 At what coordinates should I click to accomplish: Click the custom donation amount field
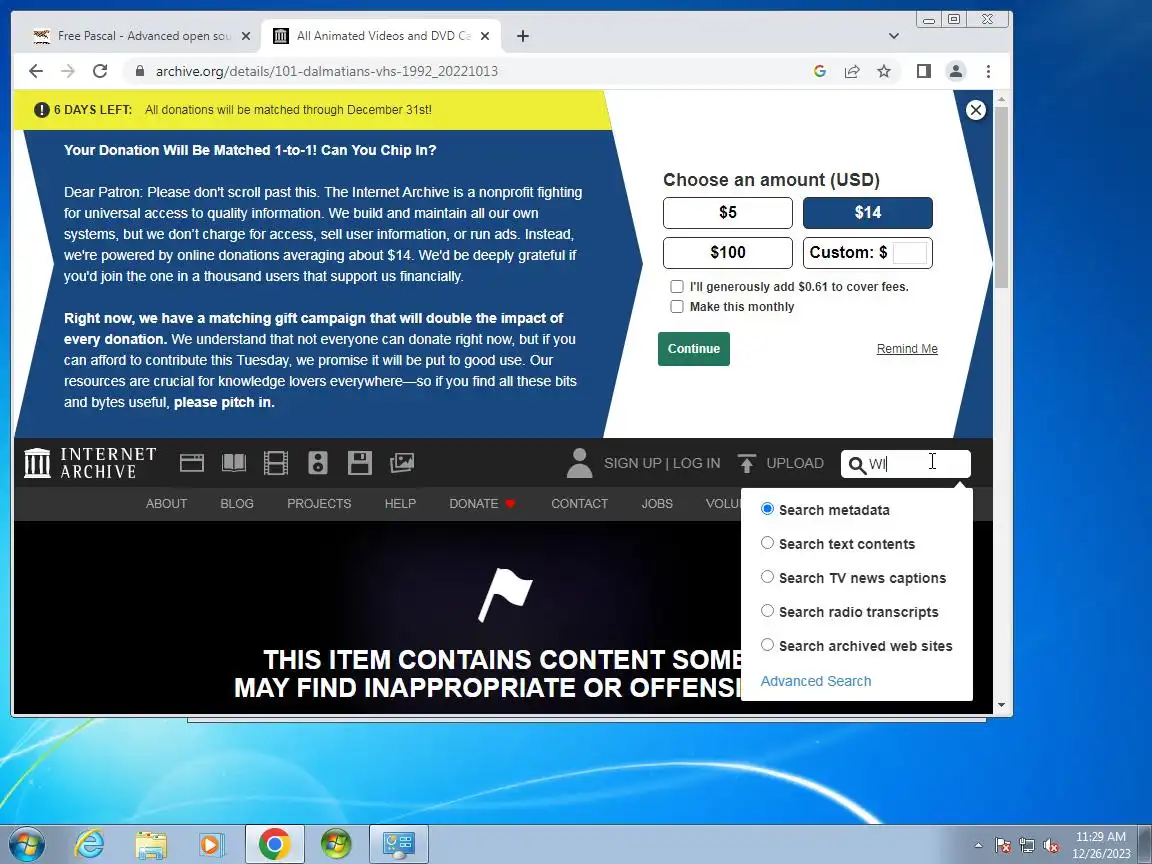pyautogui.click(x=910, y=253)
